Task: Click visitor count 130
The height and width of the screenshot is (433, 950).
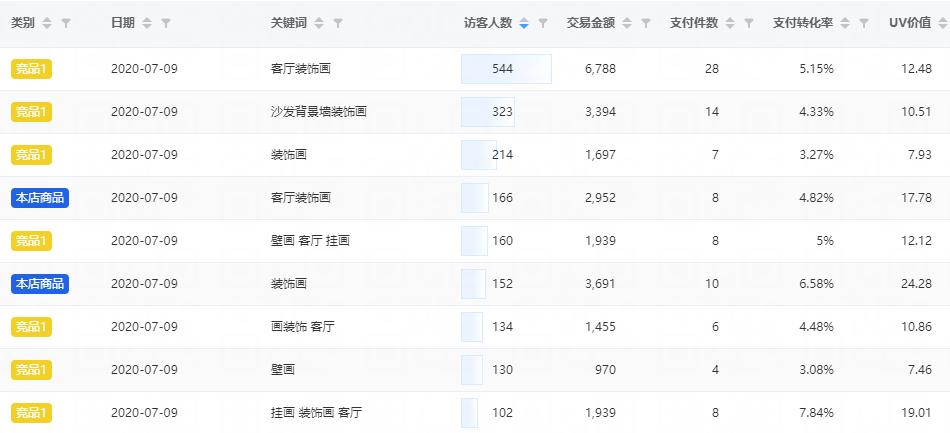Action: 502,370
